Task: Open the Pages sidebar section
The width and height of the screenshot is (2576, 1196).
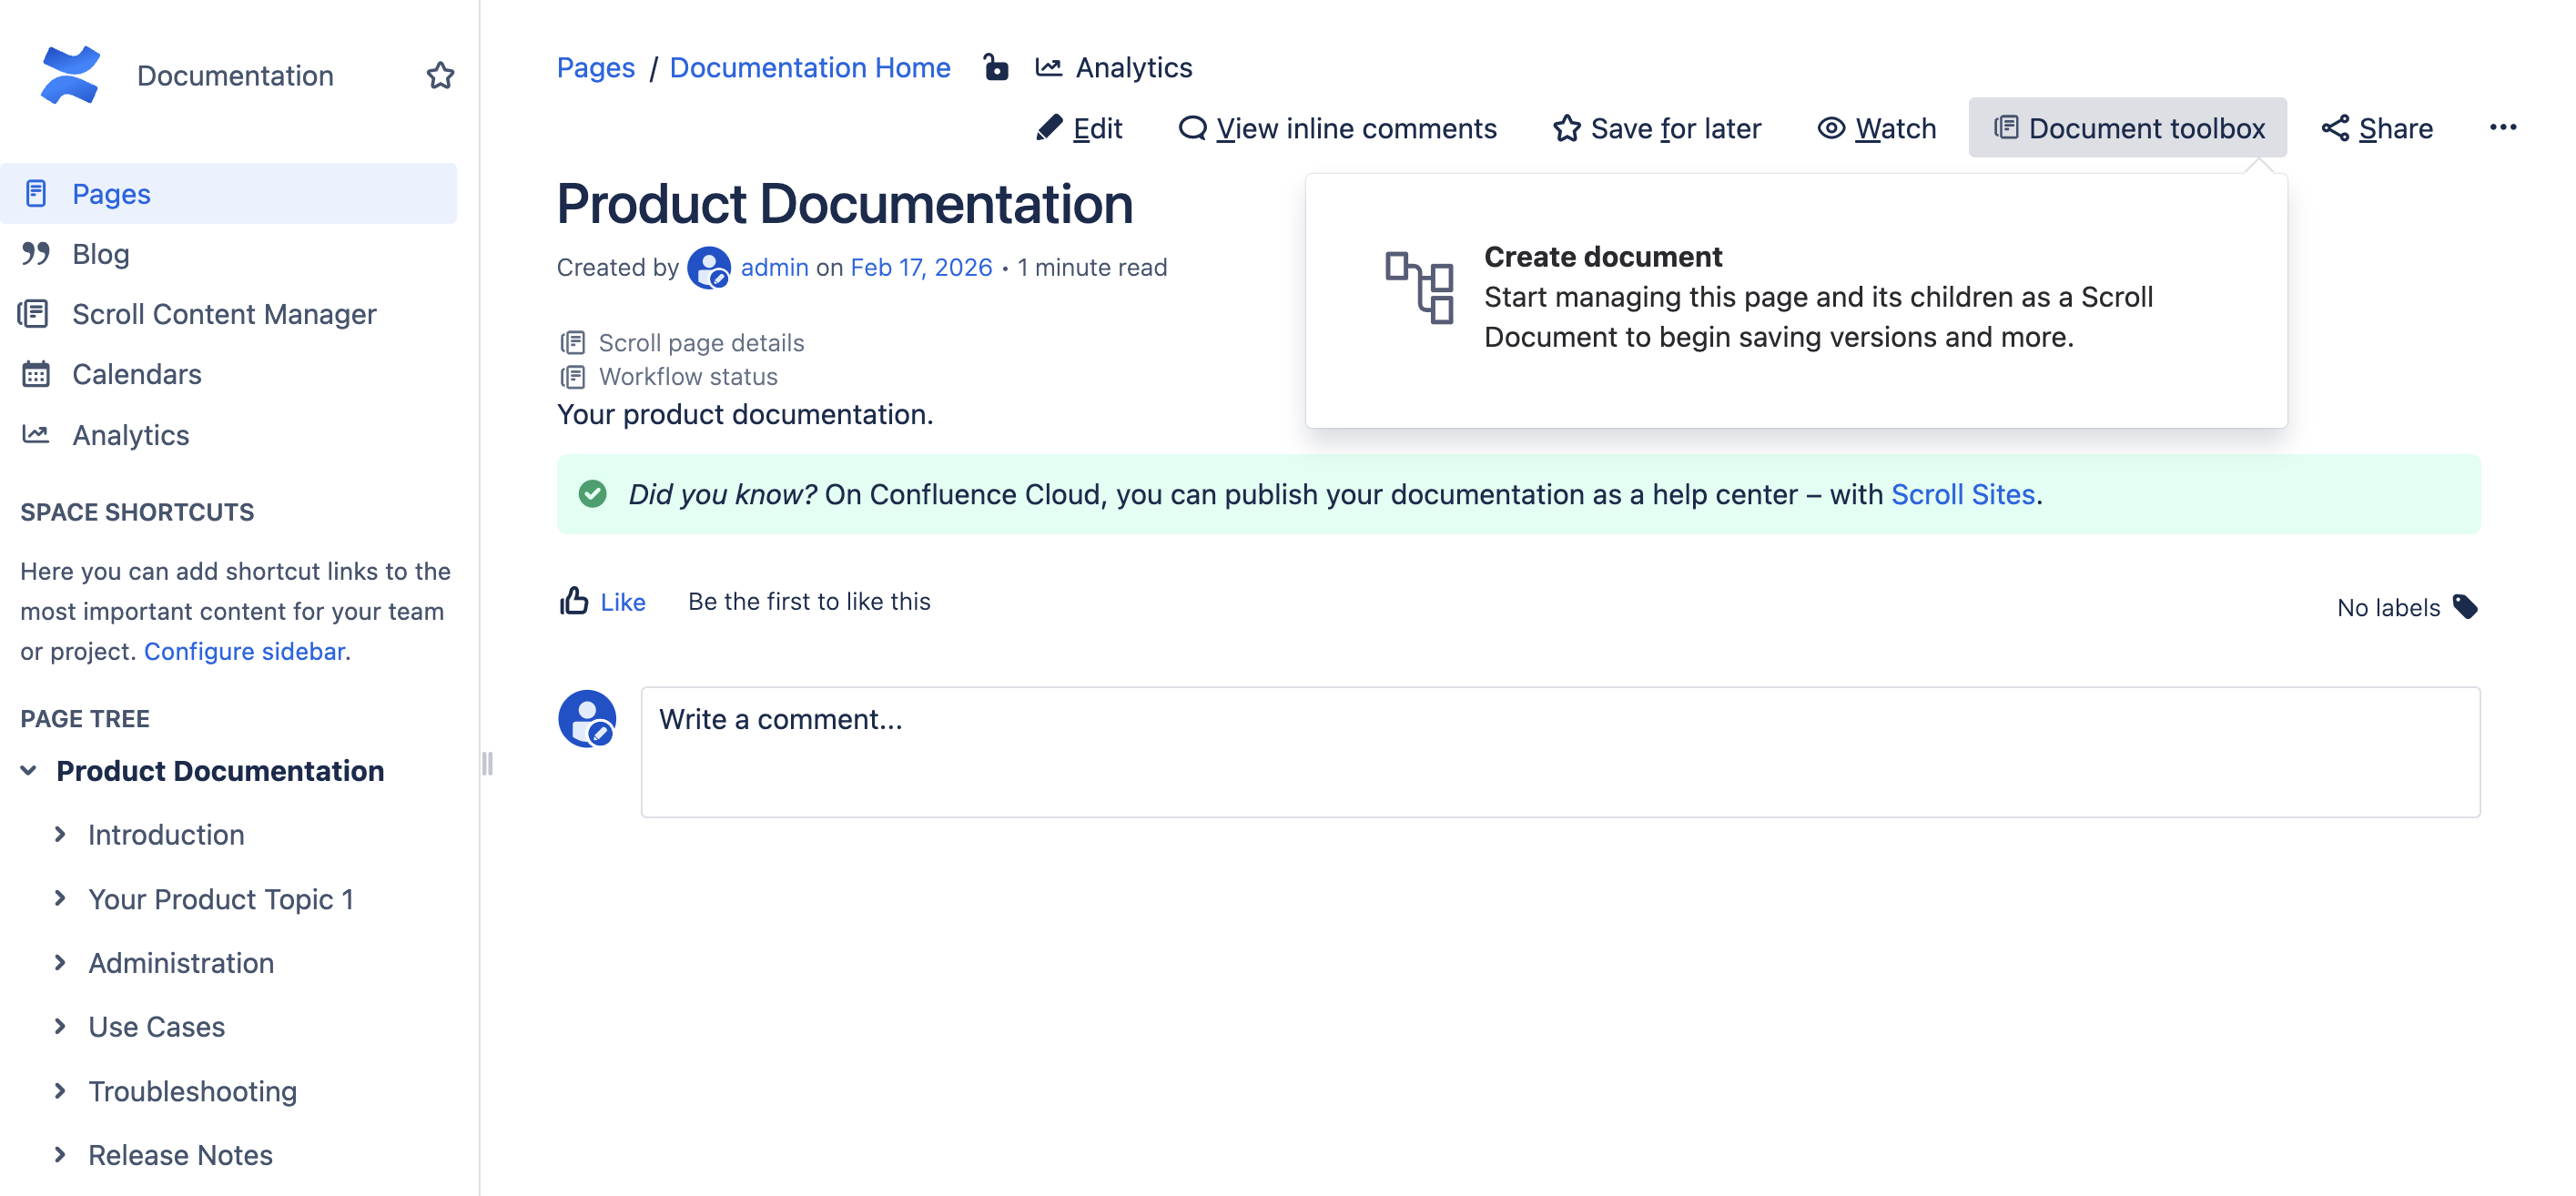Action: point(111,193)
